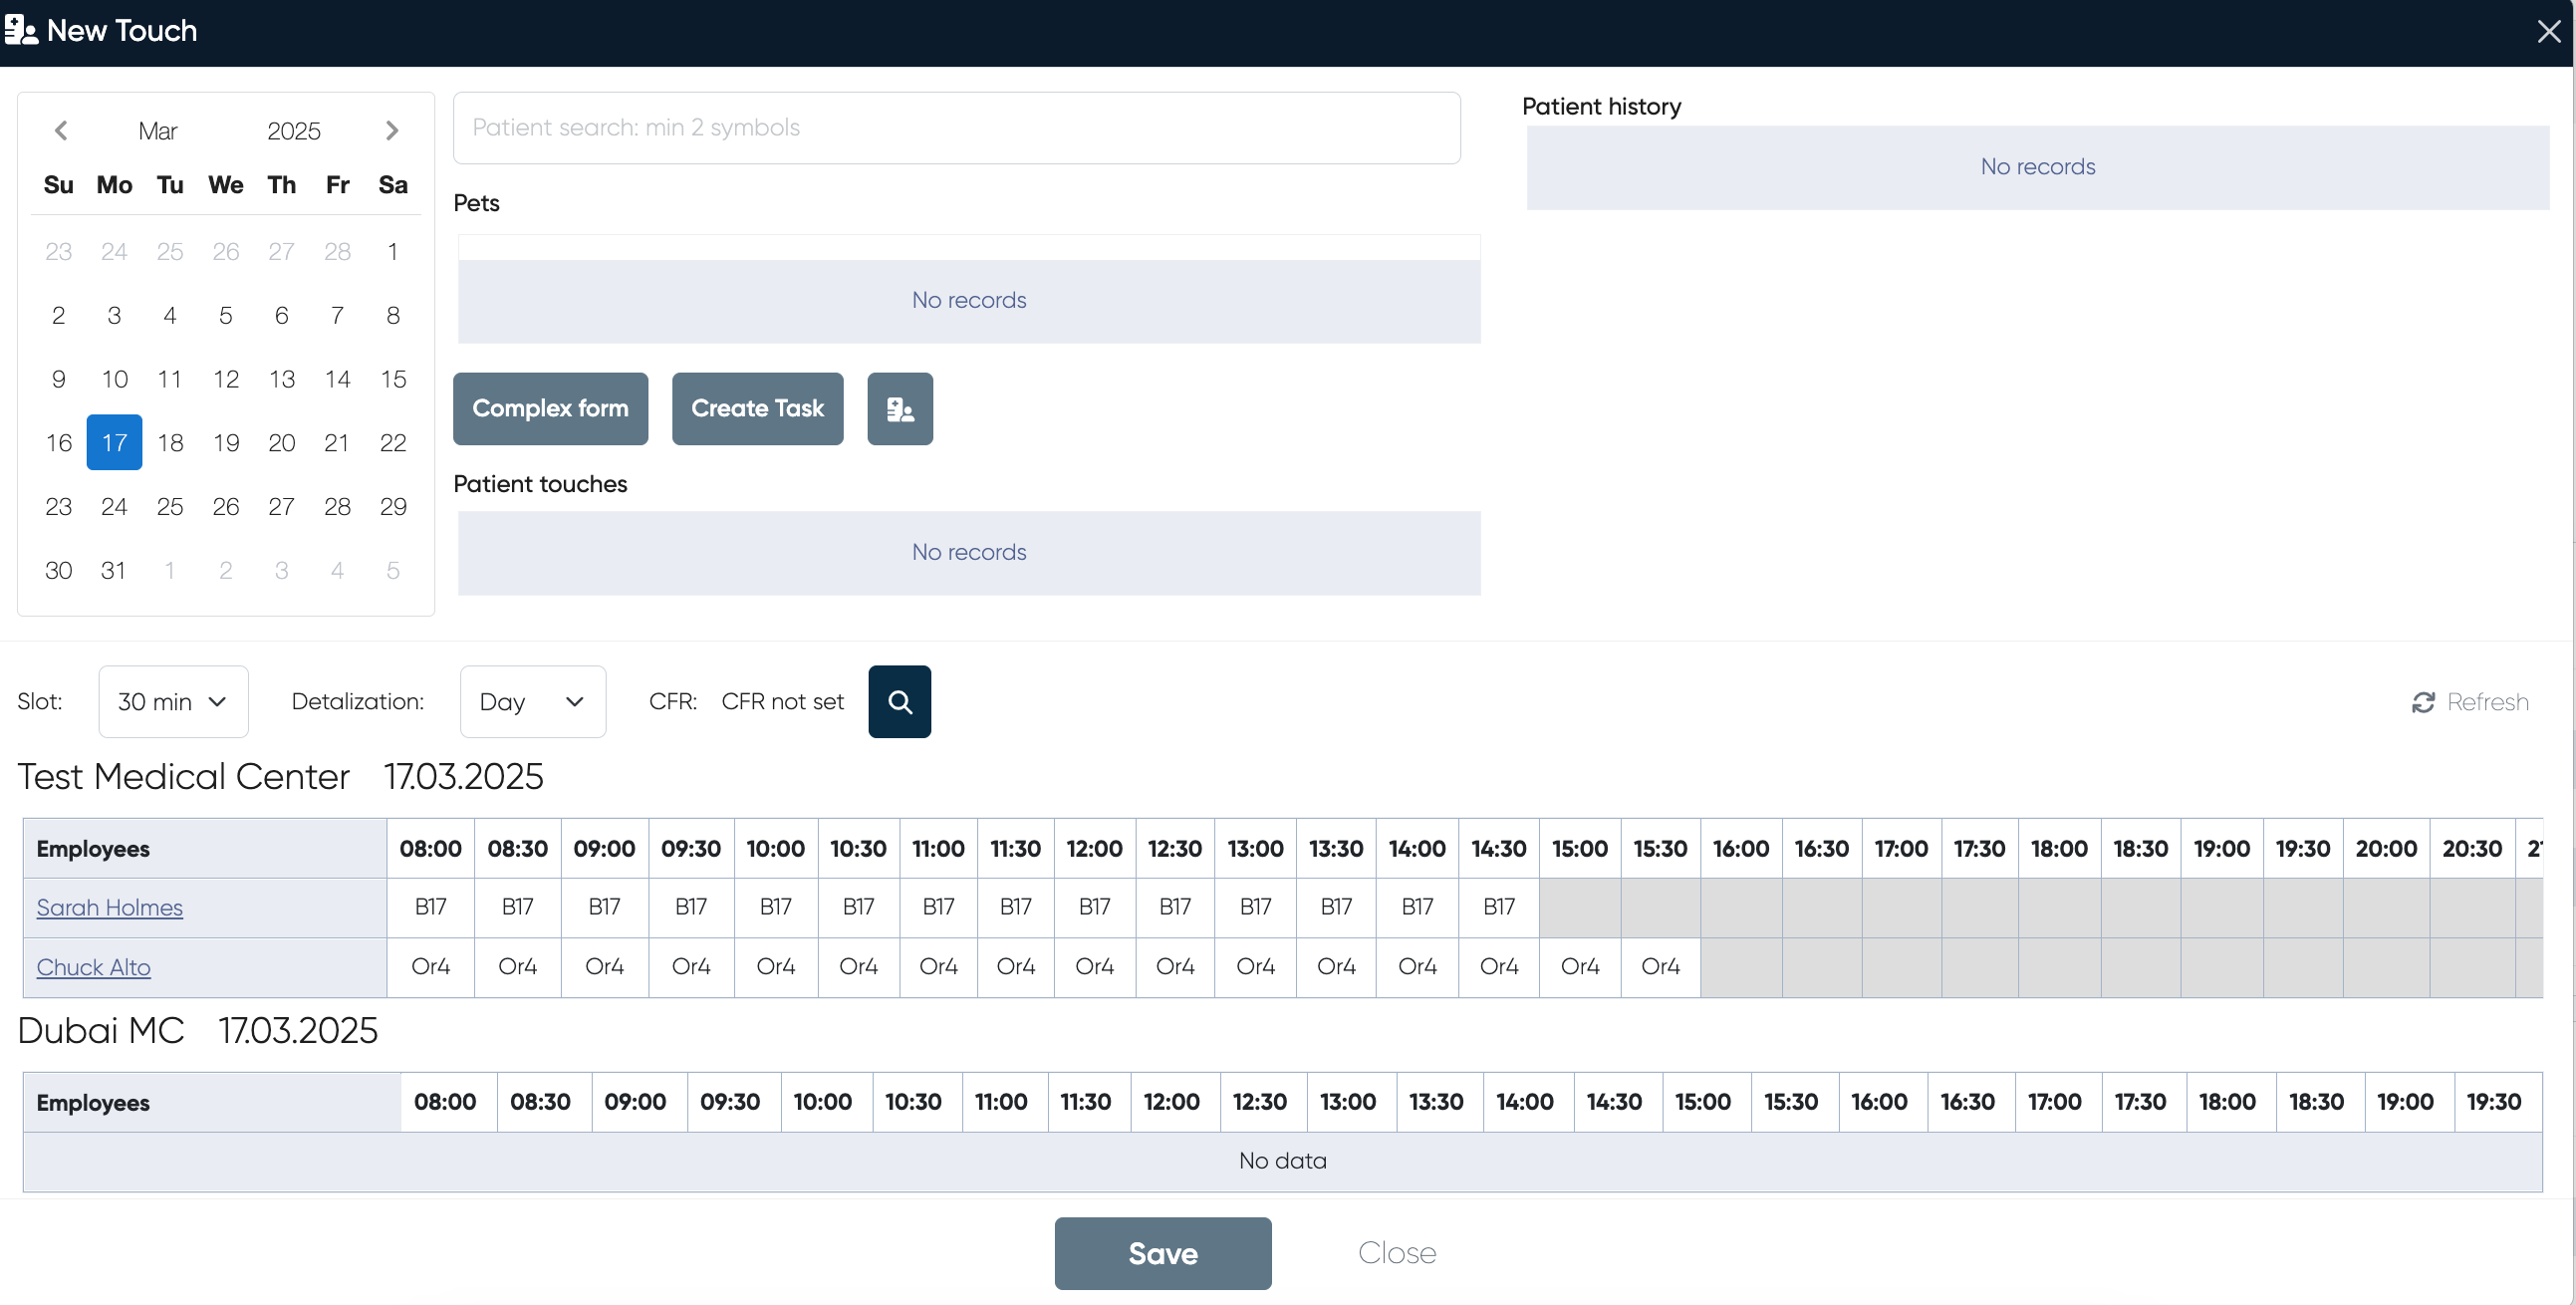Expand the Detalization Day dropdown
The height and width of the screenshot is (1305, 2576).
click(x=532, y=702)
